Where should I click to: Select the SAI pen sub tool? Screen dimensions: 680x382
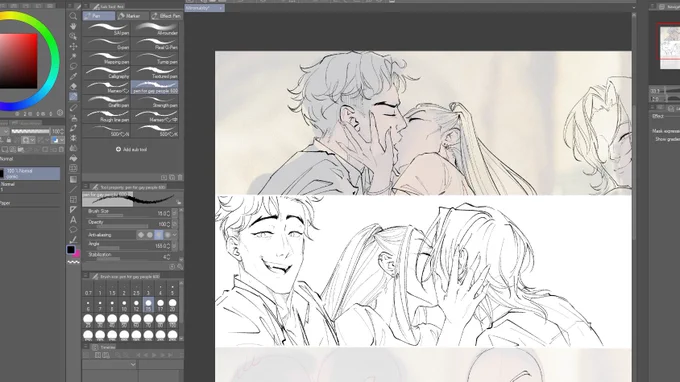(x=106, y=29)
